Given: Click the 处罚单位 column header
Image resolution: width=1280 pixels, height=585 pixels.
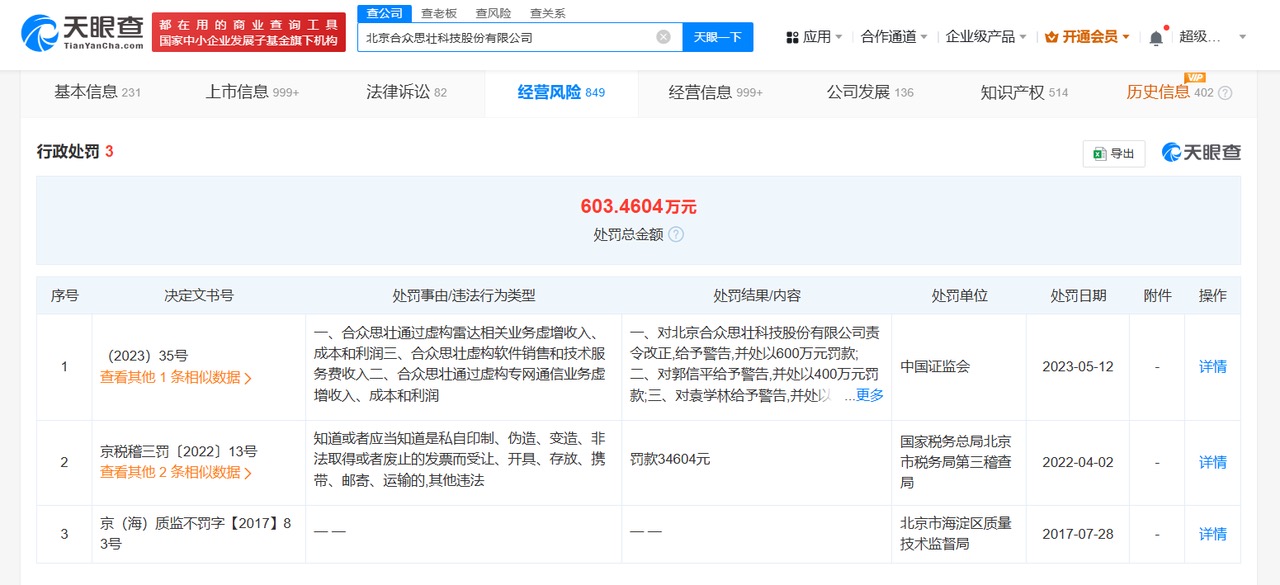Looking at the screenshot, I should [959, 296].
